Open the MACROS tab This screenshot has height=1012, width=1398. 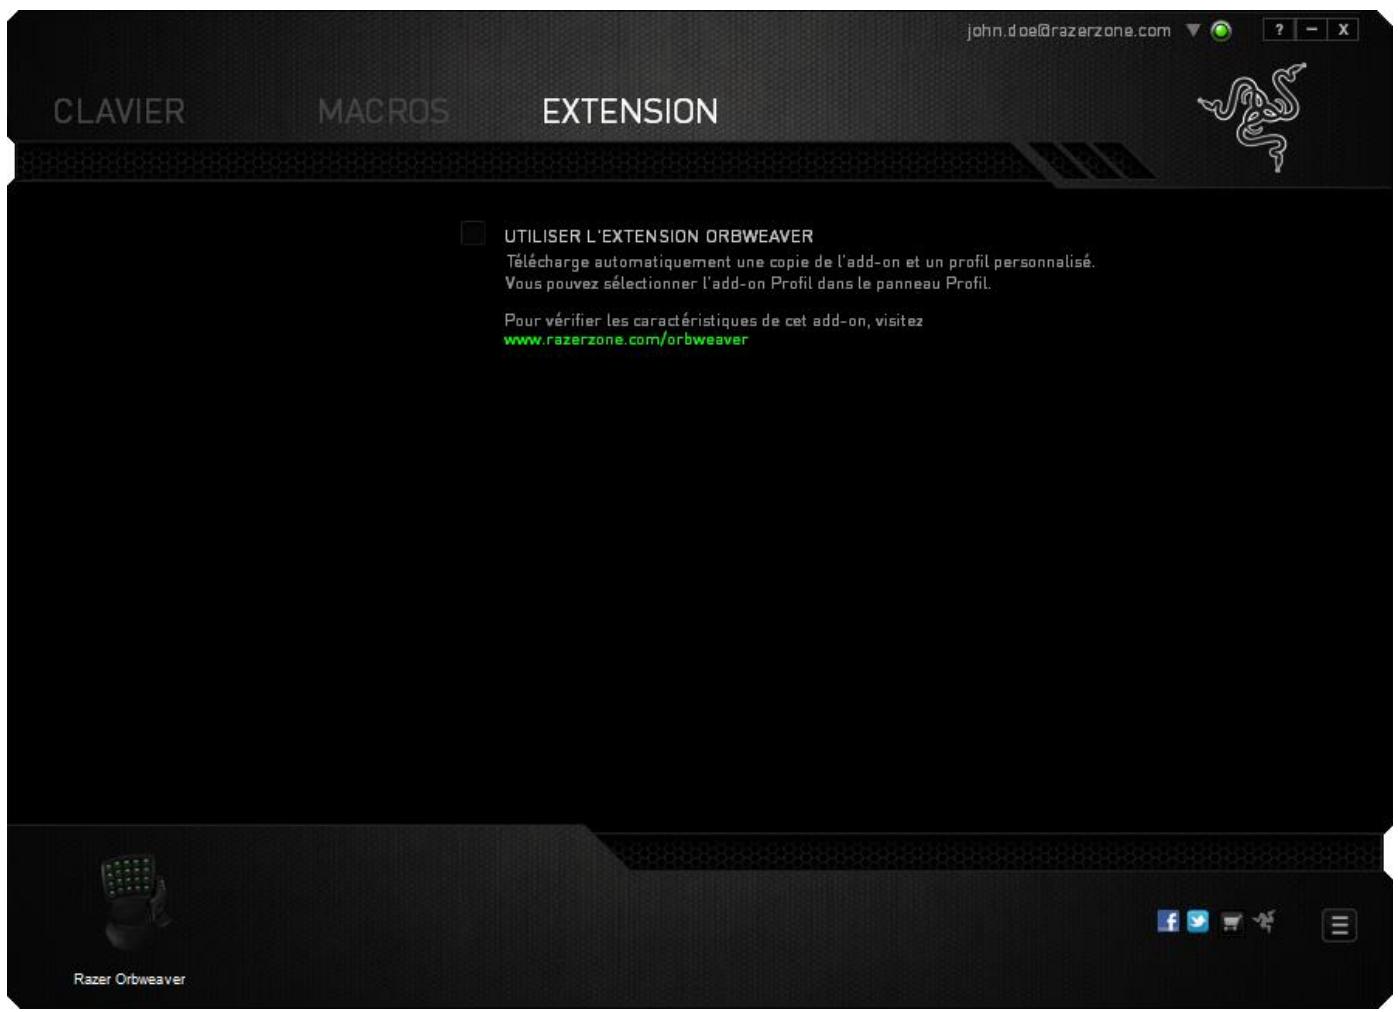click(383, 111)
